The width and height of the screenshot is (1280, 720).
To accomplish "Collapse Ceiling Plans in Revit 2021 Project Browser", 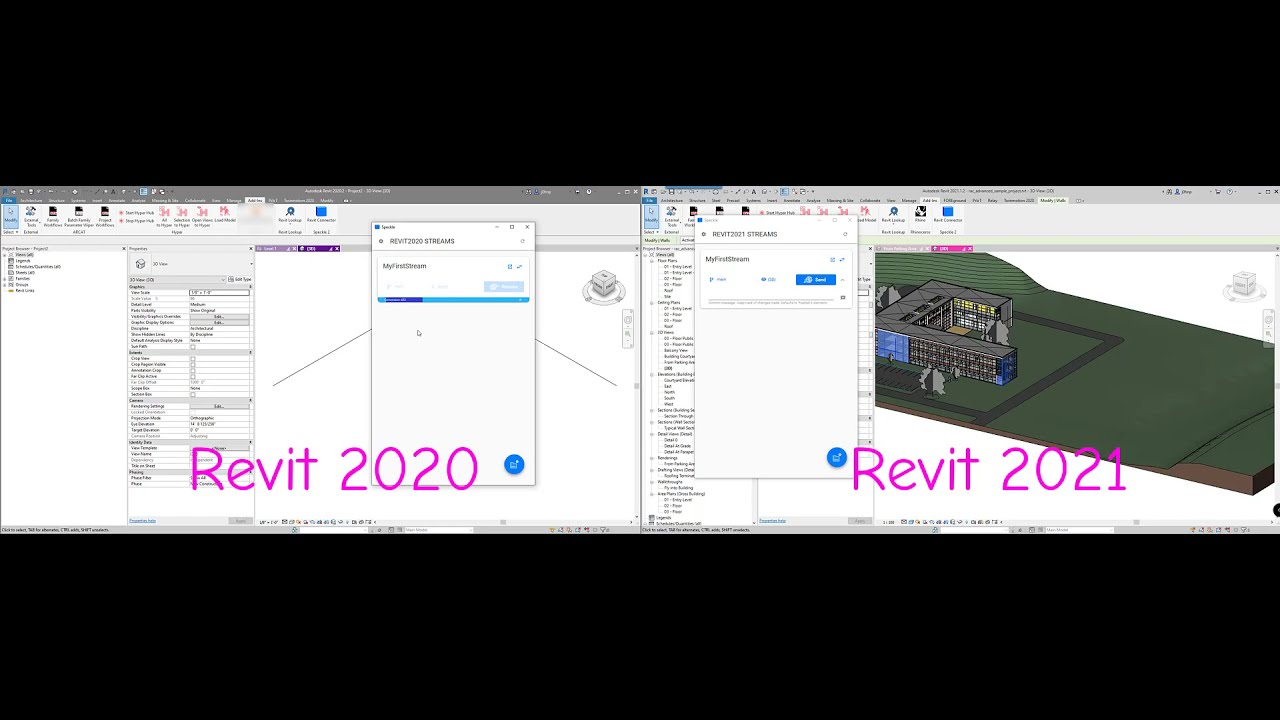I will point(653,303).
